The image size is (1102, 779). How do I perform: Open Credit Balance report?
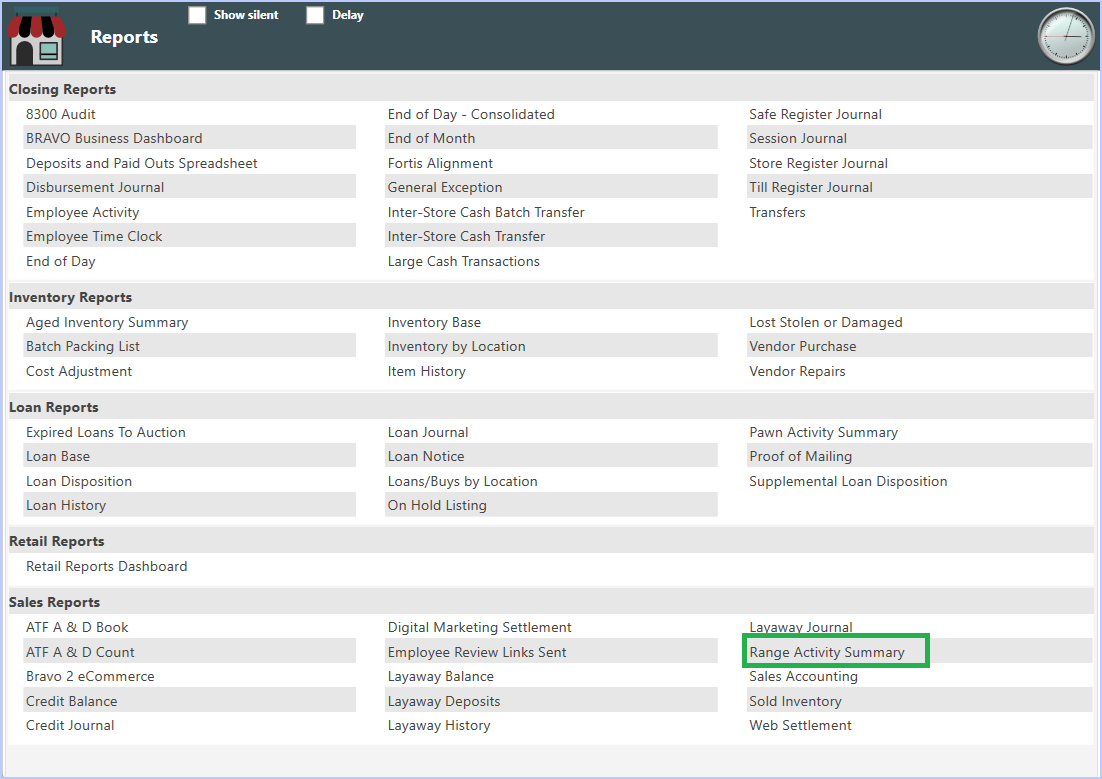(x=71, y=702)
